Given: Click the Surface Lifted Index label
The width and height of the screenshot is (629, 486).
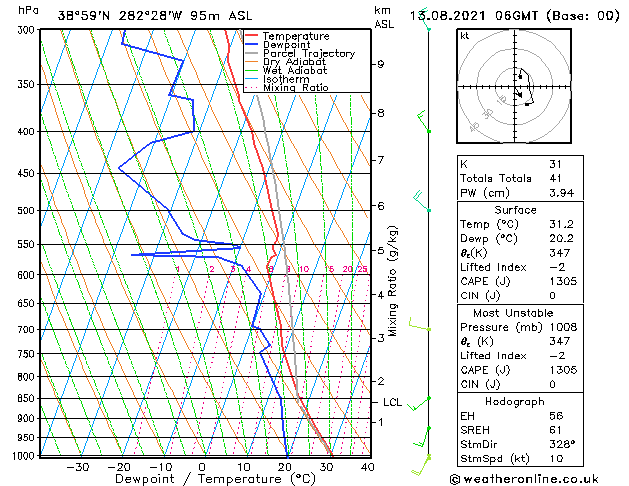Looking at the screenshot, I should [493, 267].
